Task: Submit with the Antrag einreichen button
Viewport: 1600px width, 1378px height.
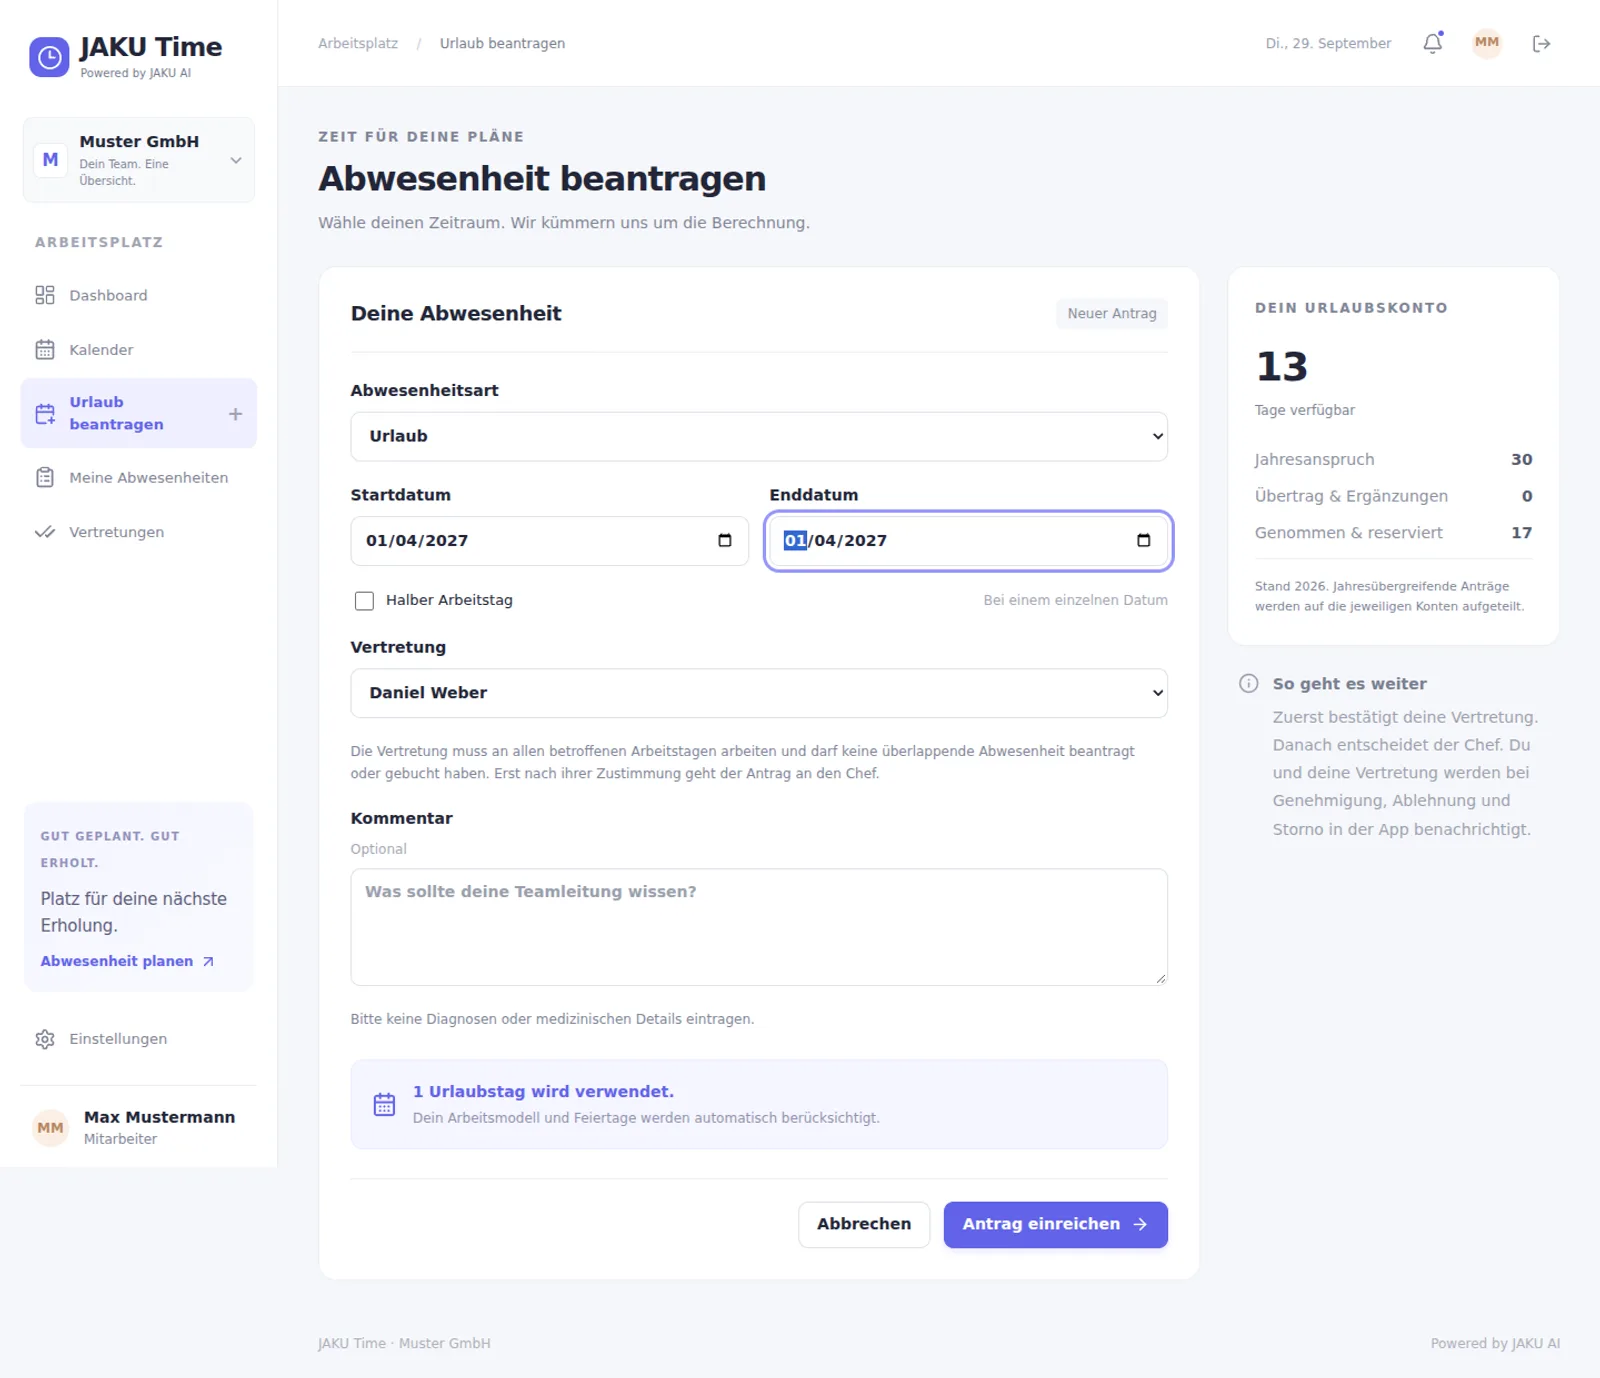Action: pos(1056,1225)
